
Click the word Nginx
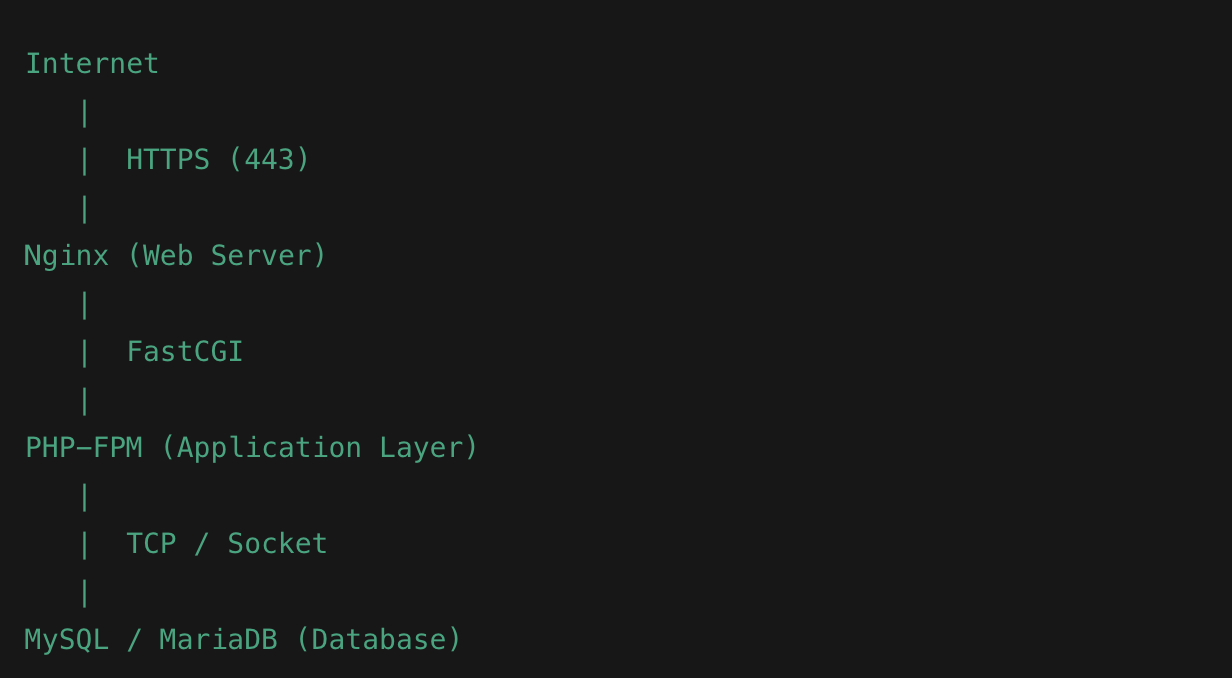click(66, 256)
